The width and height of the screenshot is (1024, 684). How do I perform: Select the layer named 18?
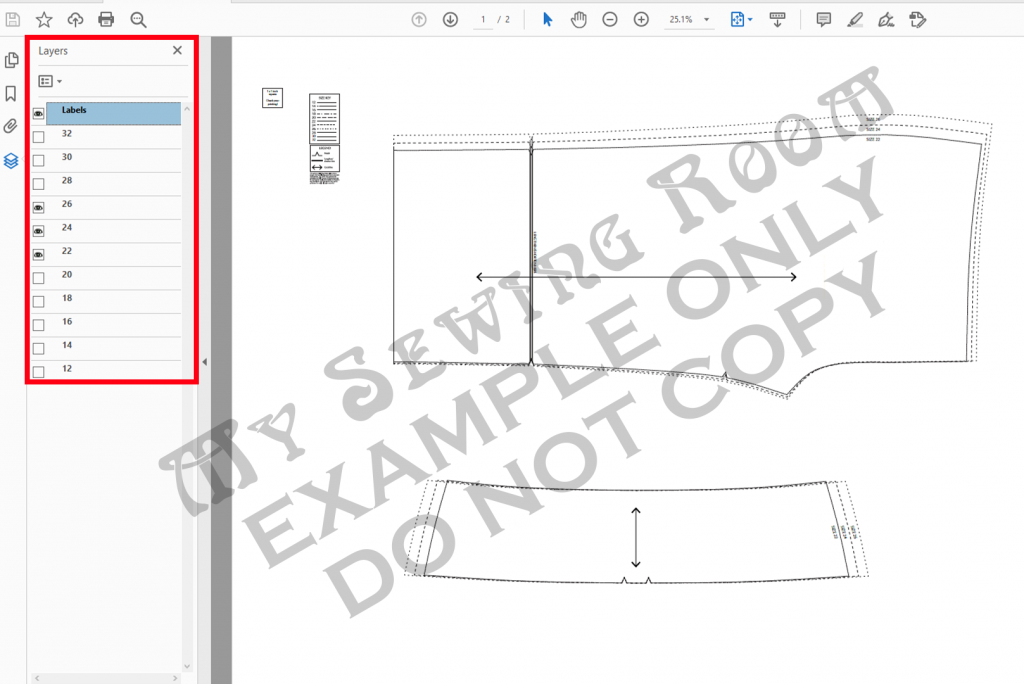point(67,299)
